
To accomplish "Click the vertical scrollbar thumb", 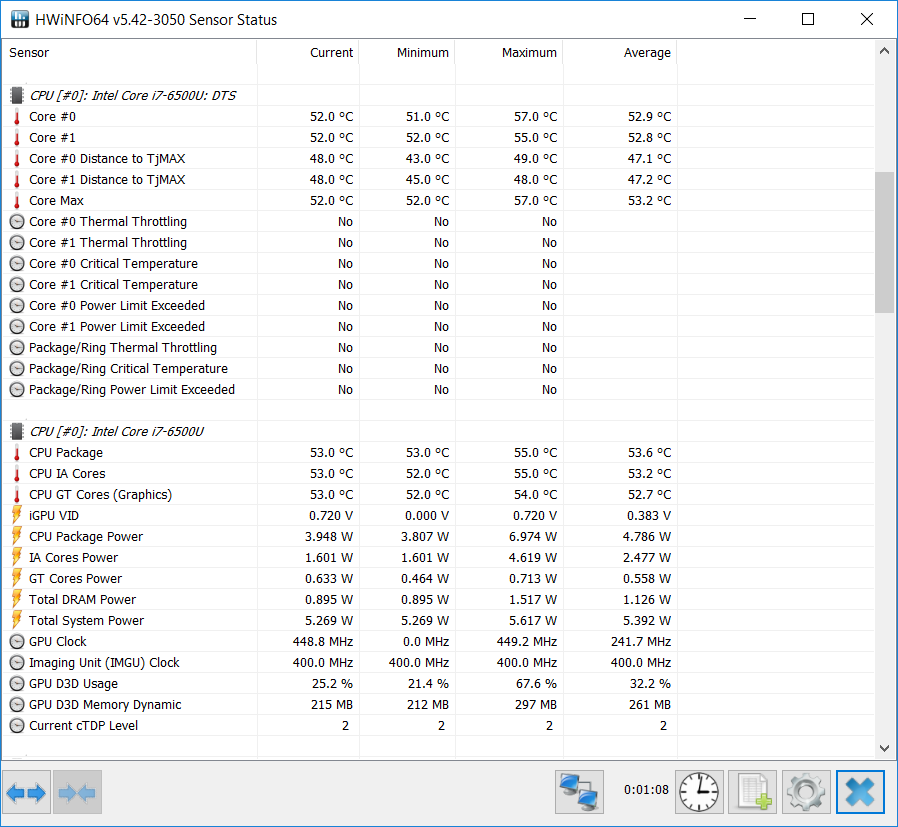I will (x=884, y=242).
